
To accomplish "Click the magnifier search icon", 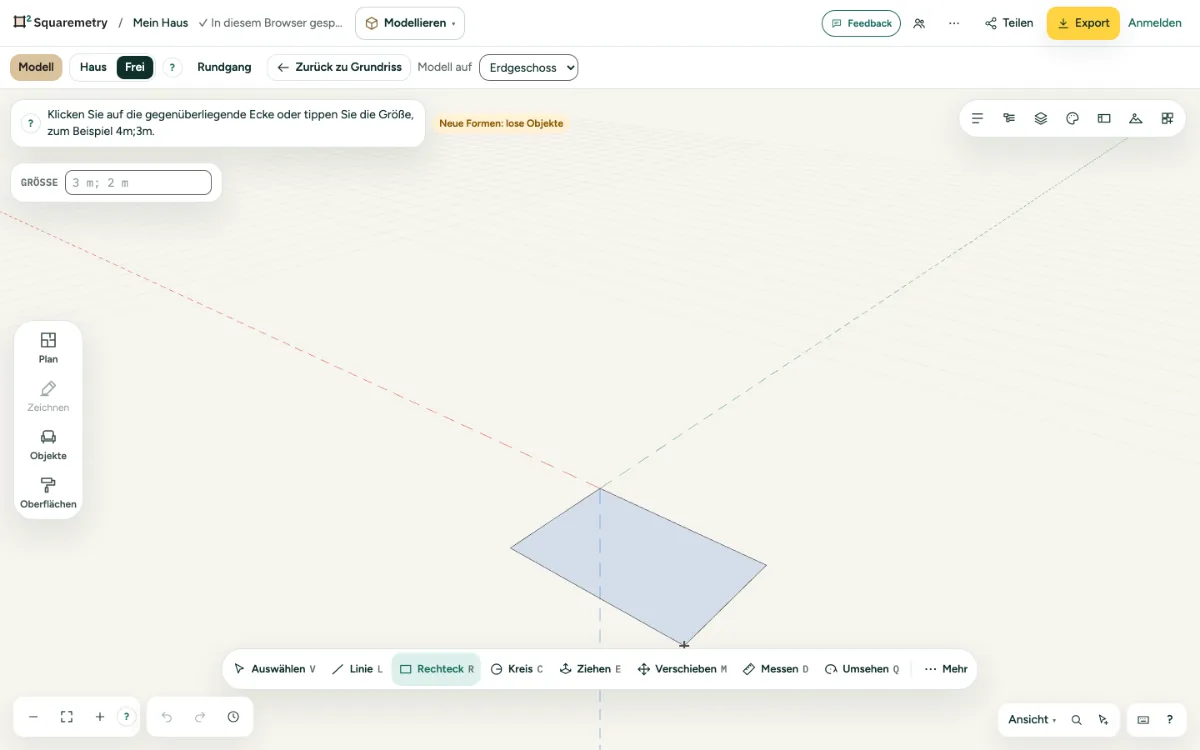I will point(1077,720).
